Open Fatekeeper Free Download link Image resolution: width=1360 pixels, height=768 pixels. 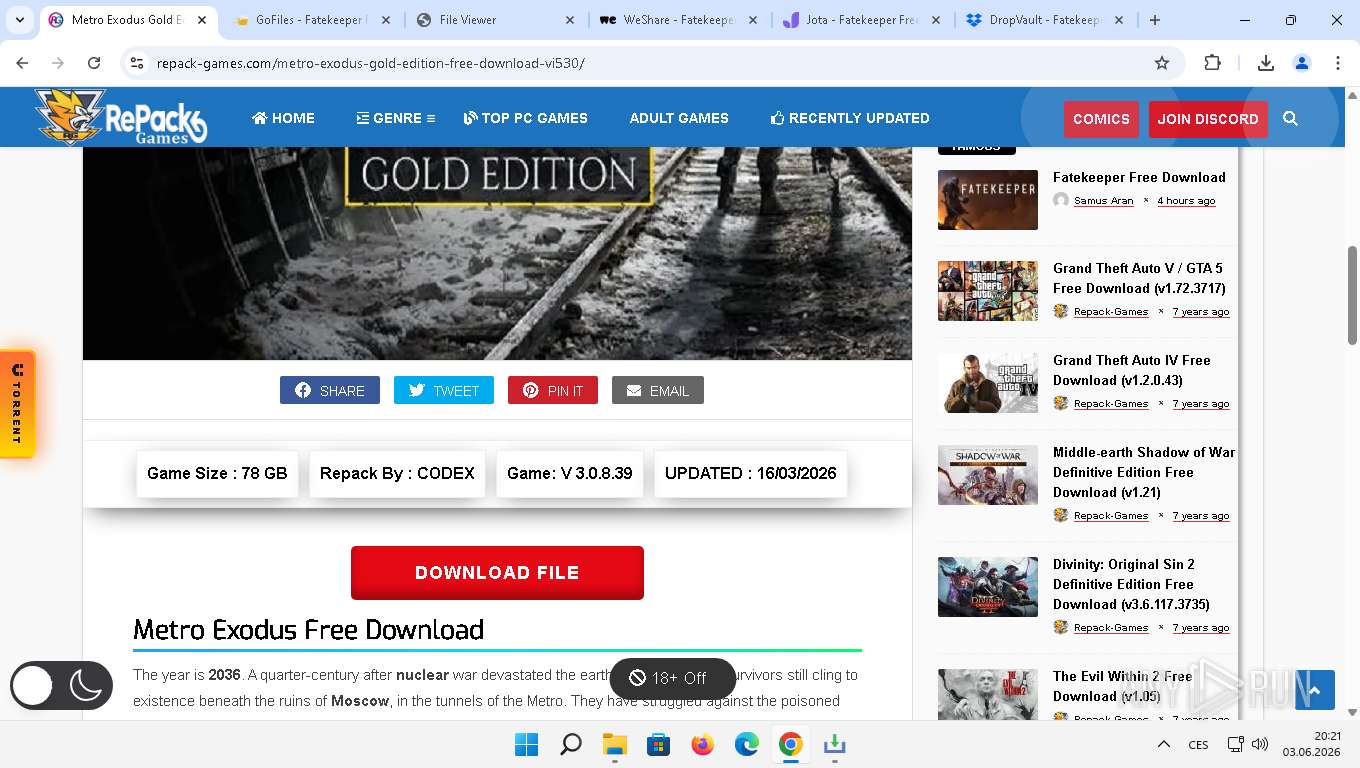pos(1139,177)
